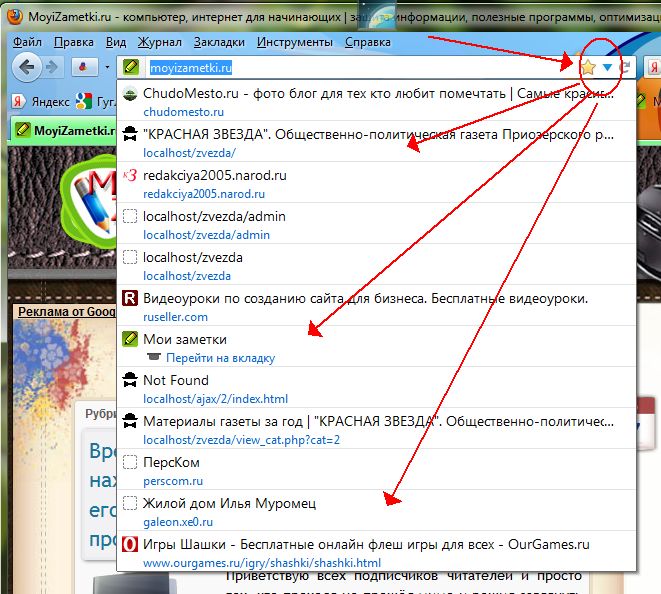Click the www.ourgames.ru shashki.html URL
The width and height of the screenshot is (661, 594).
262,563
